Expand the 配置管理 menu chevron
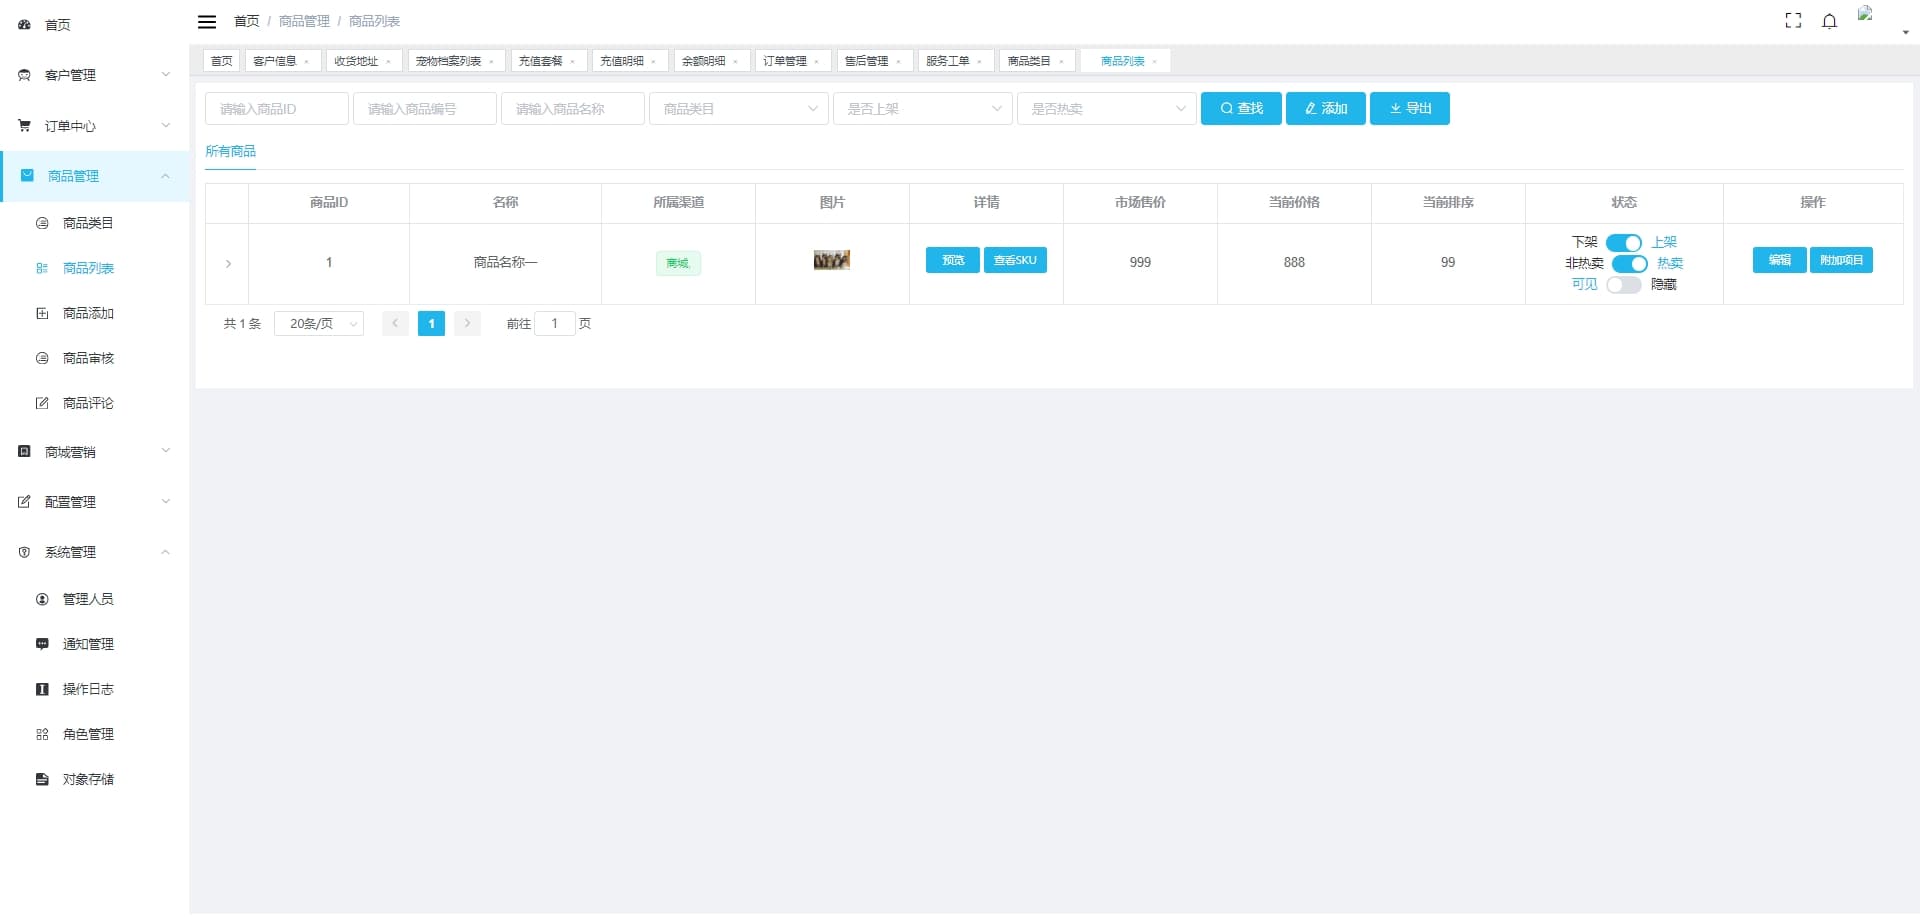The width and height of the screenshot is (1920, 919). click(166, 501)
